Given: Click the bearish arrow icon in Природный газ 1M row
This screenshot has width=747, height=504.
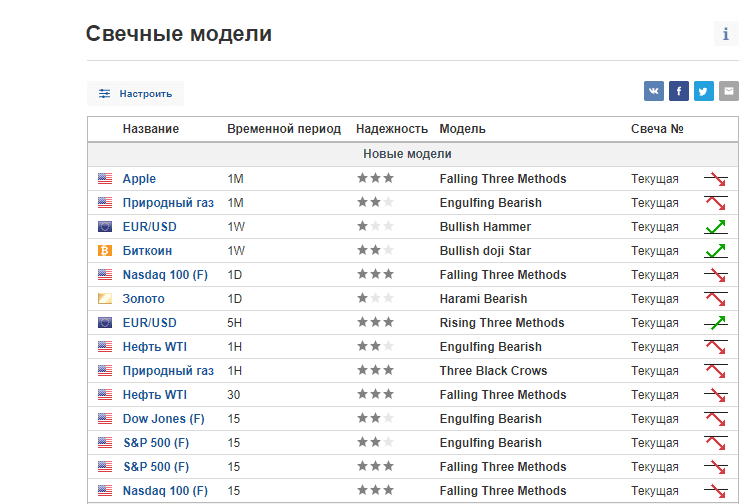Looking at the screenshot, I should click(x=716, y=203).
